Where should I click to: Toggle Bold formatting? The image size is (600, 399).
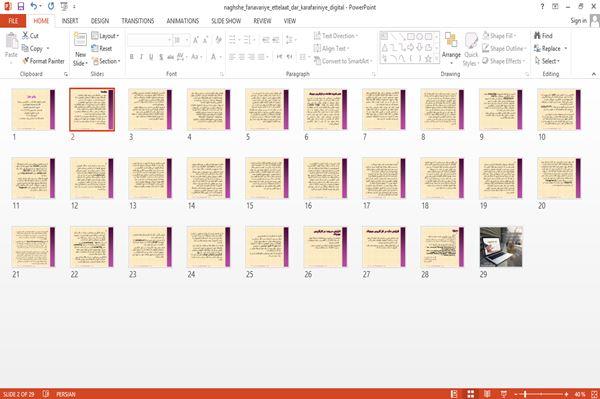pos(132,57)
